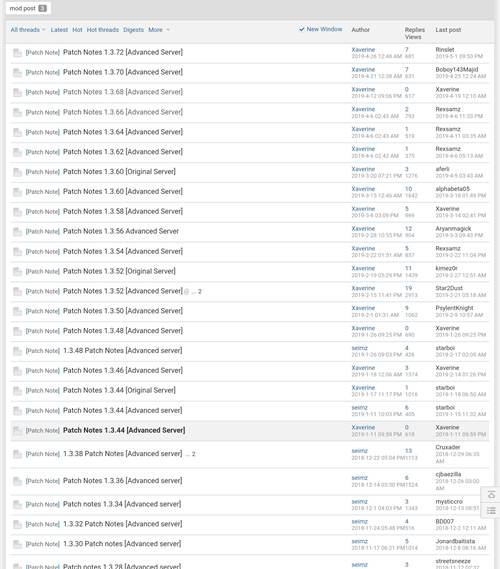The width and height of the screenshot is (500, 569).
Task: Switch to the Latest tab
Action: (59, 30)
